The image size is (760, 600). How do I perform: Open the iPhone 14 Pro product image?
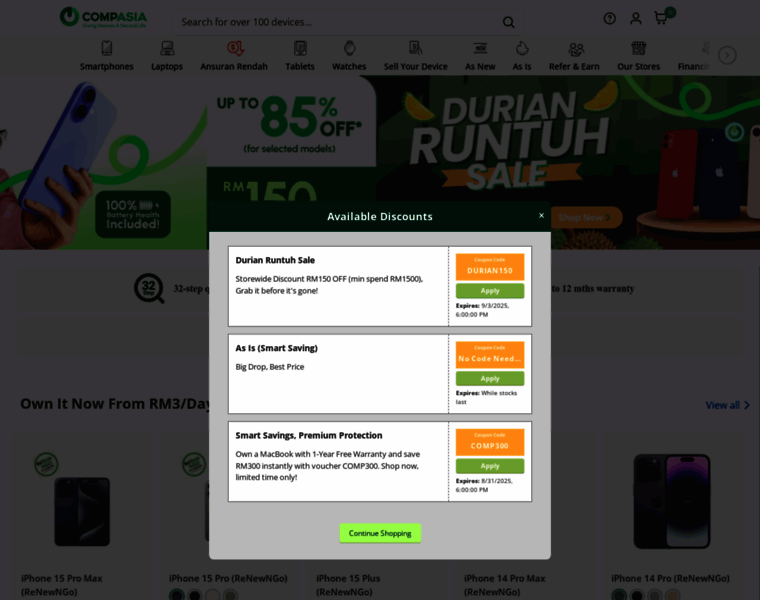point(672,502)
